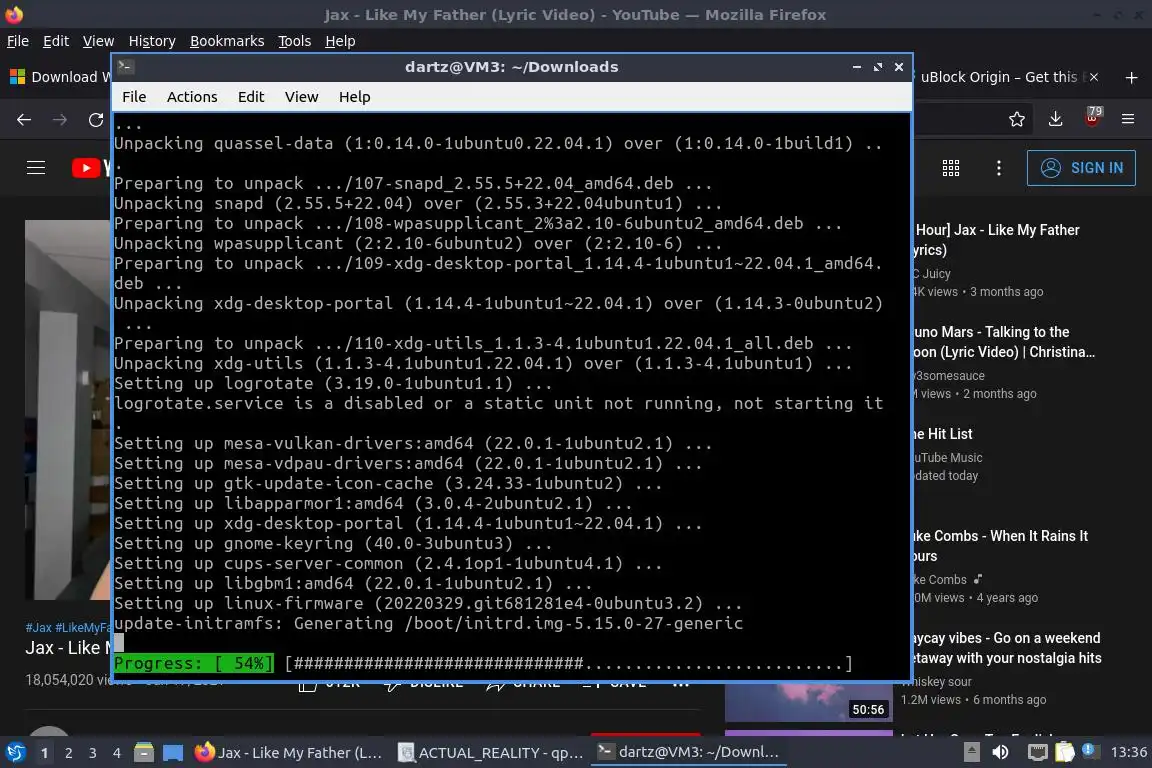Click the 50:56 video thumbnail
Viewport: 1152px width, 768px height.
click(808, 702)
